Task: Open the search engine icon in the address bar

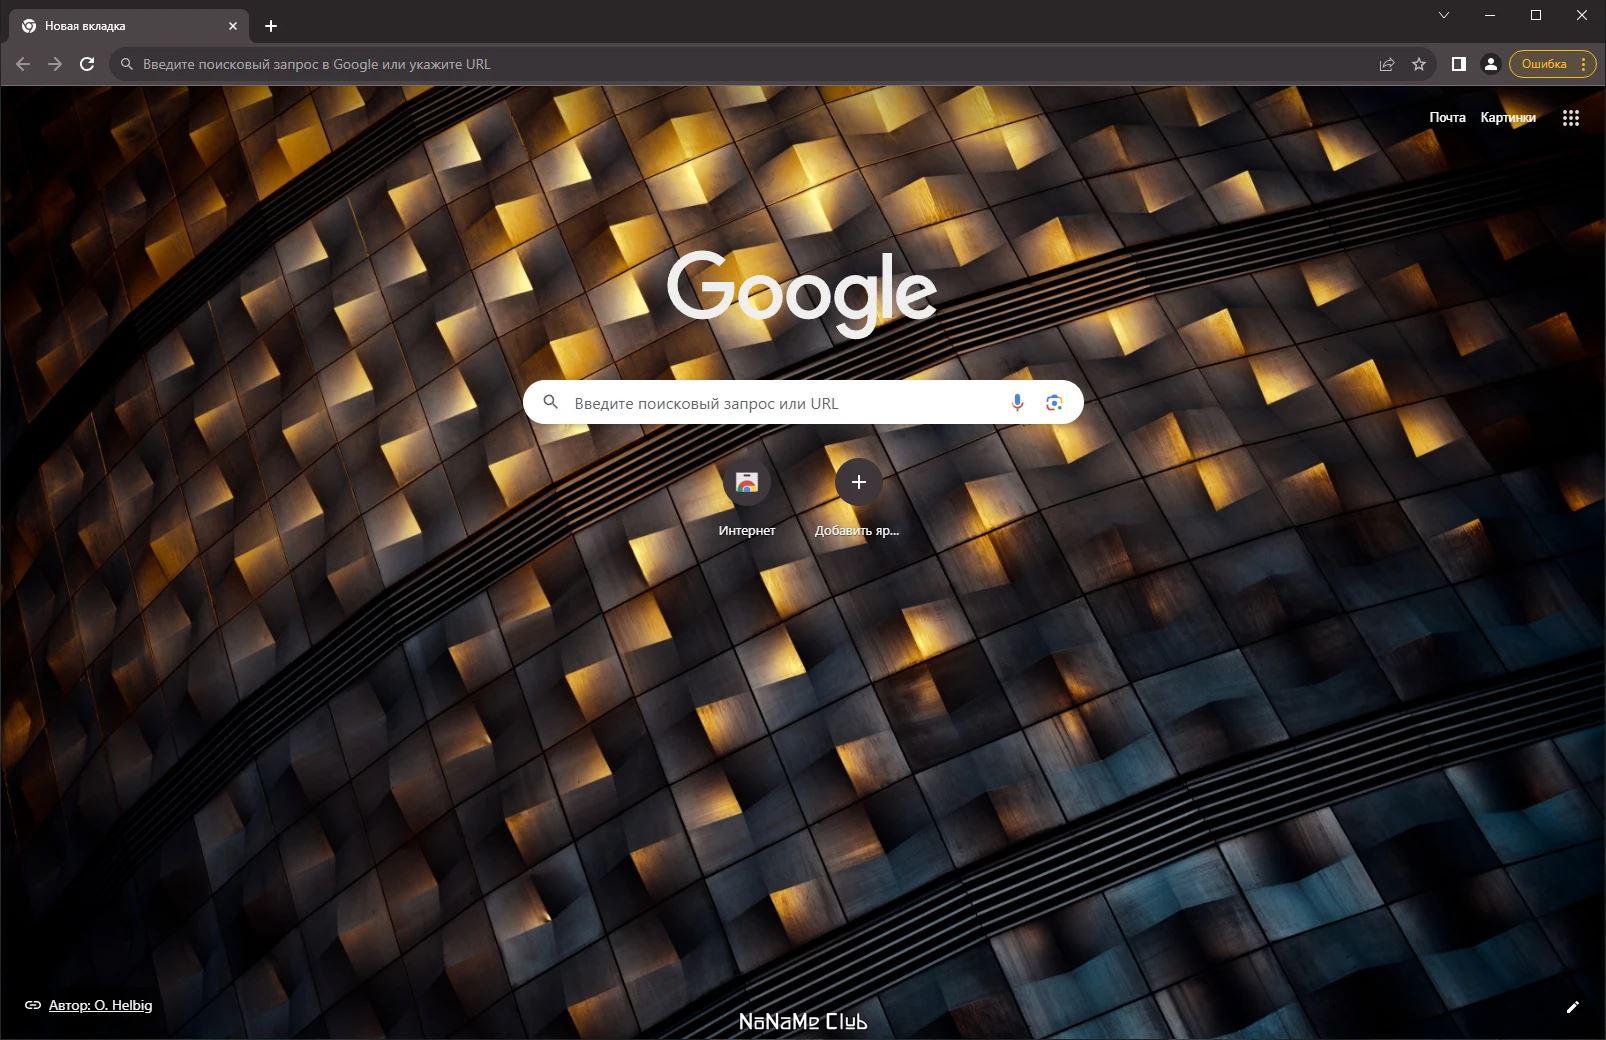Action: pyautogui.click(x=125, y=63)
